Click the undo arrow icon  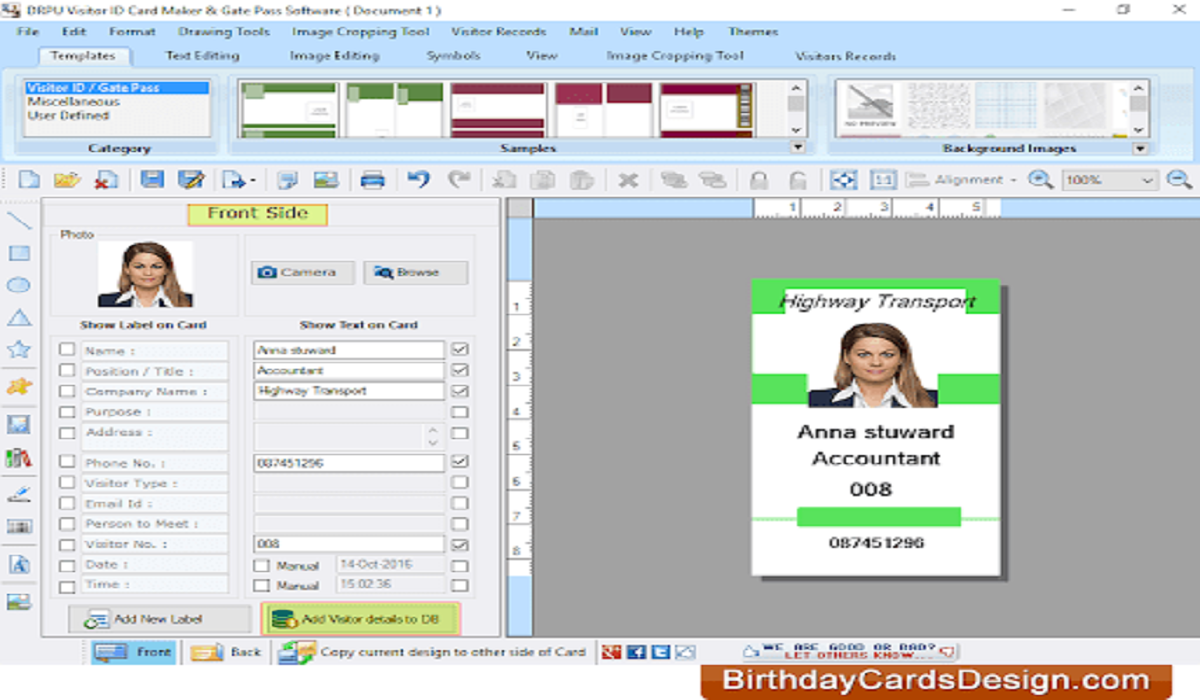click(419, 180)
